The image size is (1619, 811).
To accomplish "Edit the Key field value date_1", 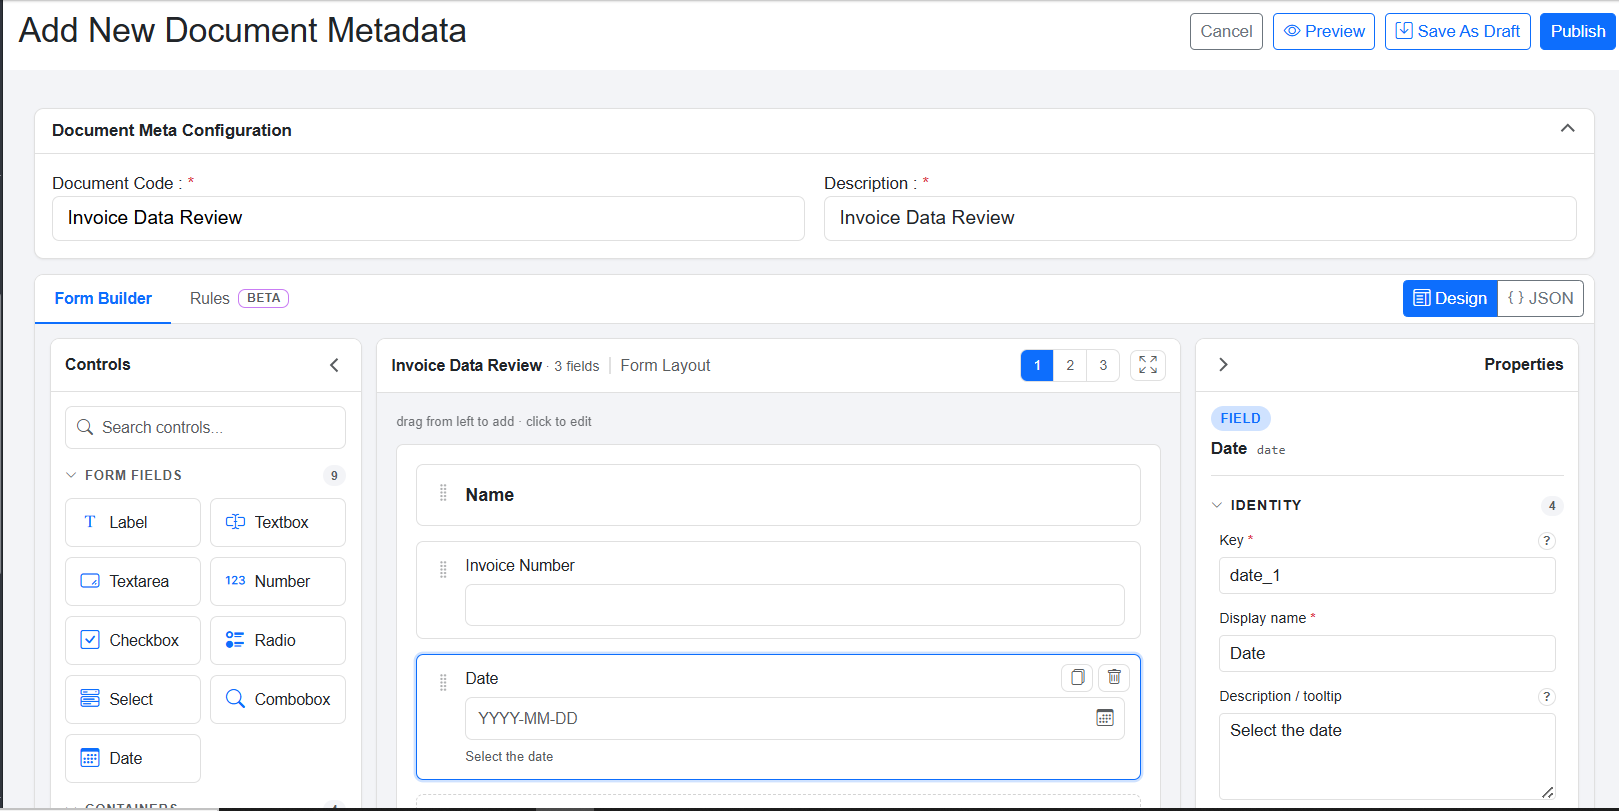I will [1387, 575].
